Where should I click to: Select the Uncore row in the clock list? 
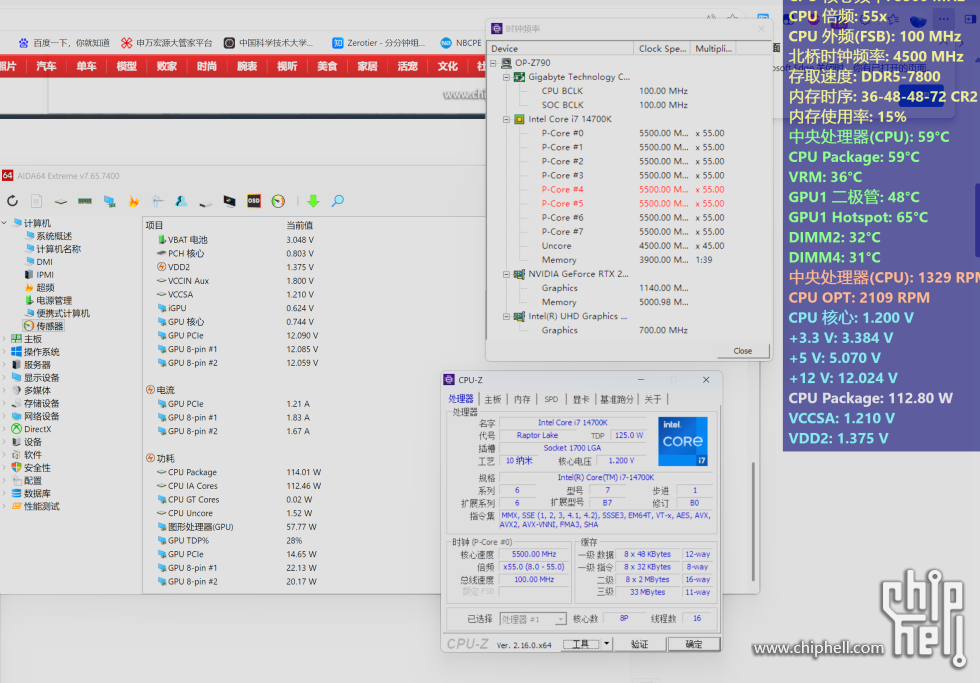(632, 246)
